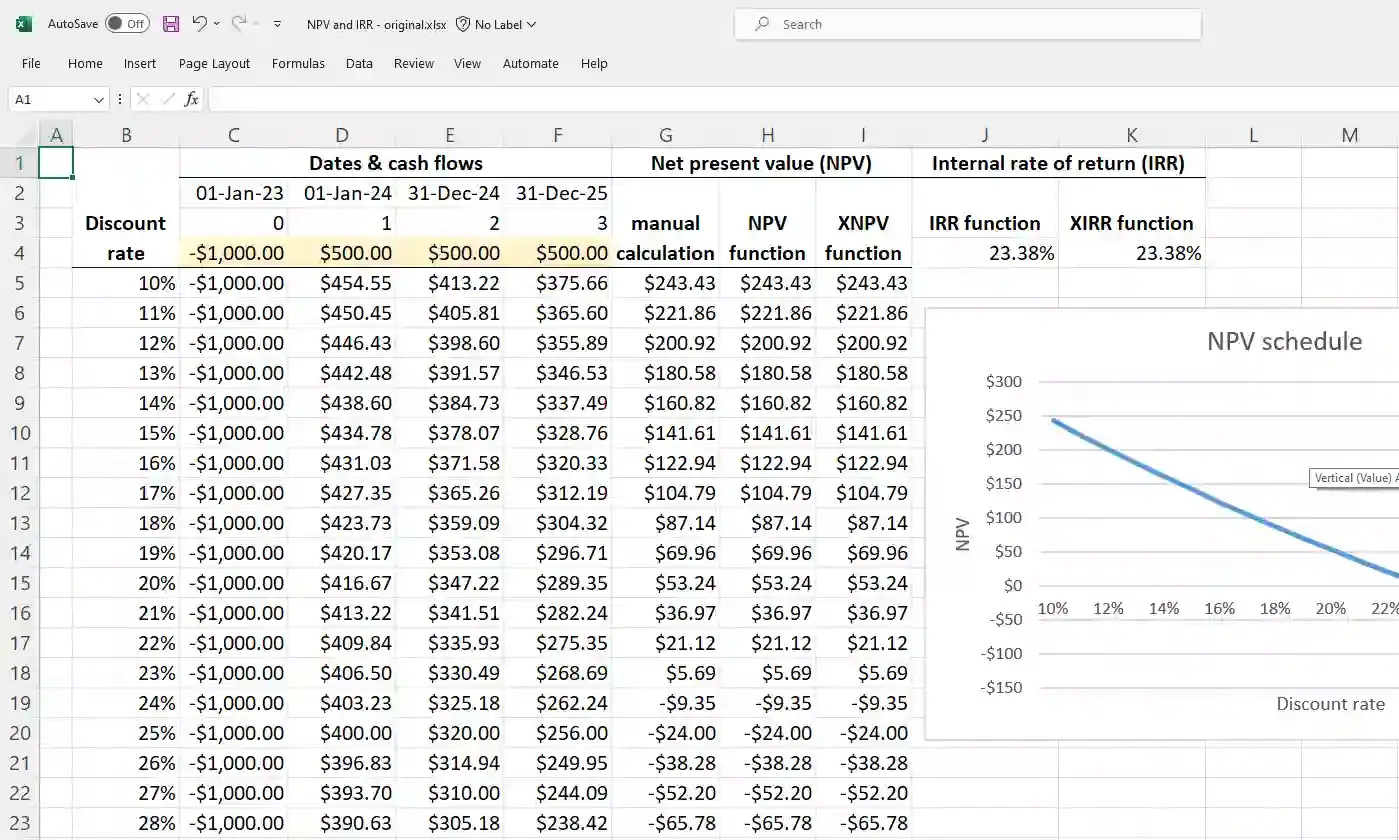Click the Enter checkmark icon near the formula bar

click(167, 99)
